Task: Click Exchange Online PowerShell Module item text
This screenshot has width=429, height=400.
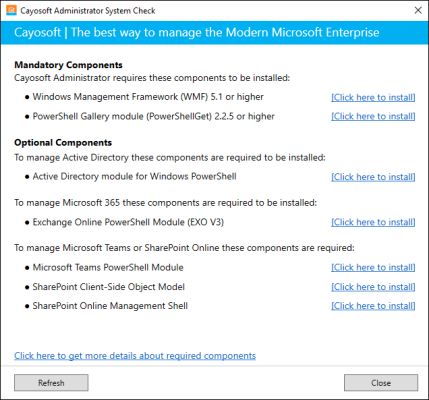Action: tap(128, 222)
